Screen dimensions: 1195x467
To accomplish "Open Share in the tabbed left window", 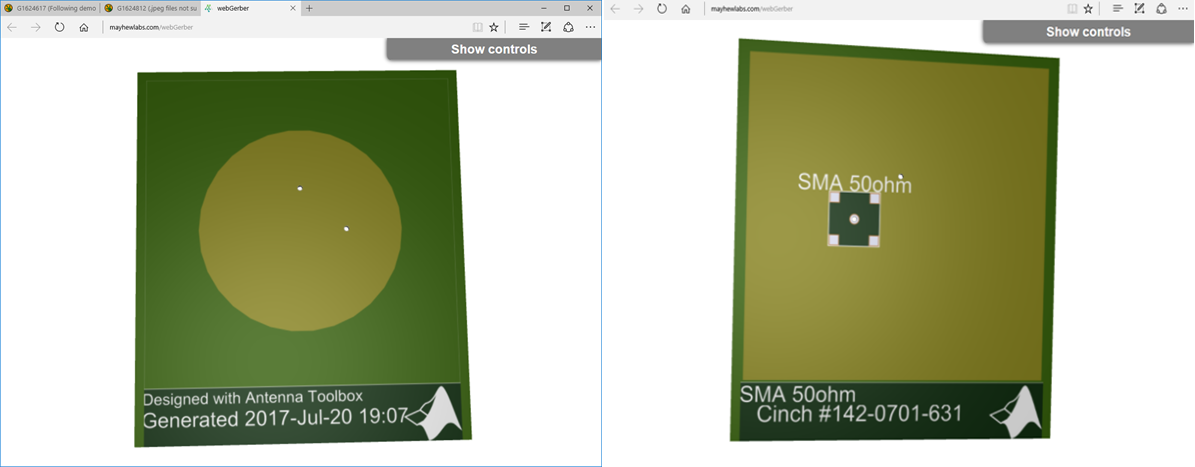I will tap(568, 27).
